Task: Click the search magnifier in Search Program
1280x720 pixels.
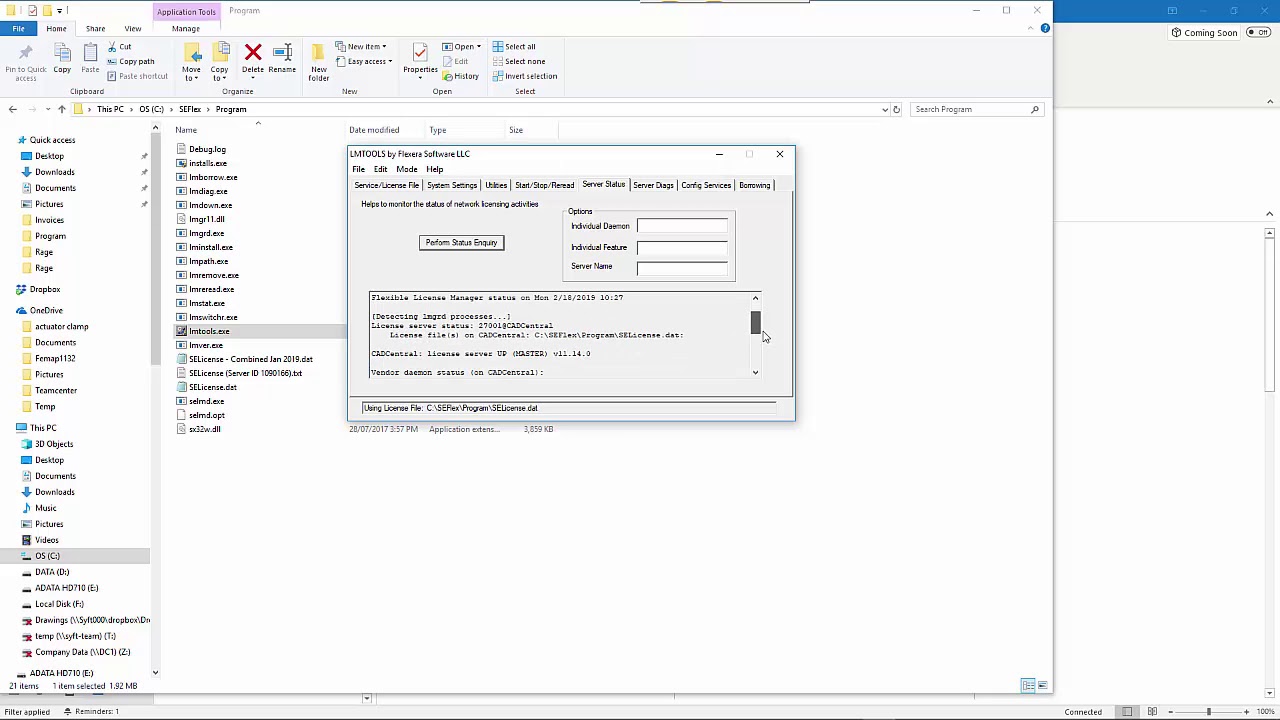Action: point(1035,109)
